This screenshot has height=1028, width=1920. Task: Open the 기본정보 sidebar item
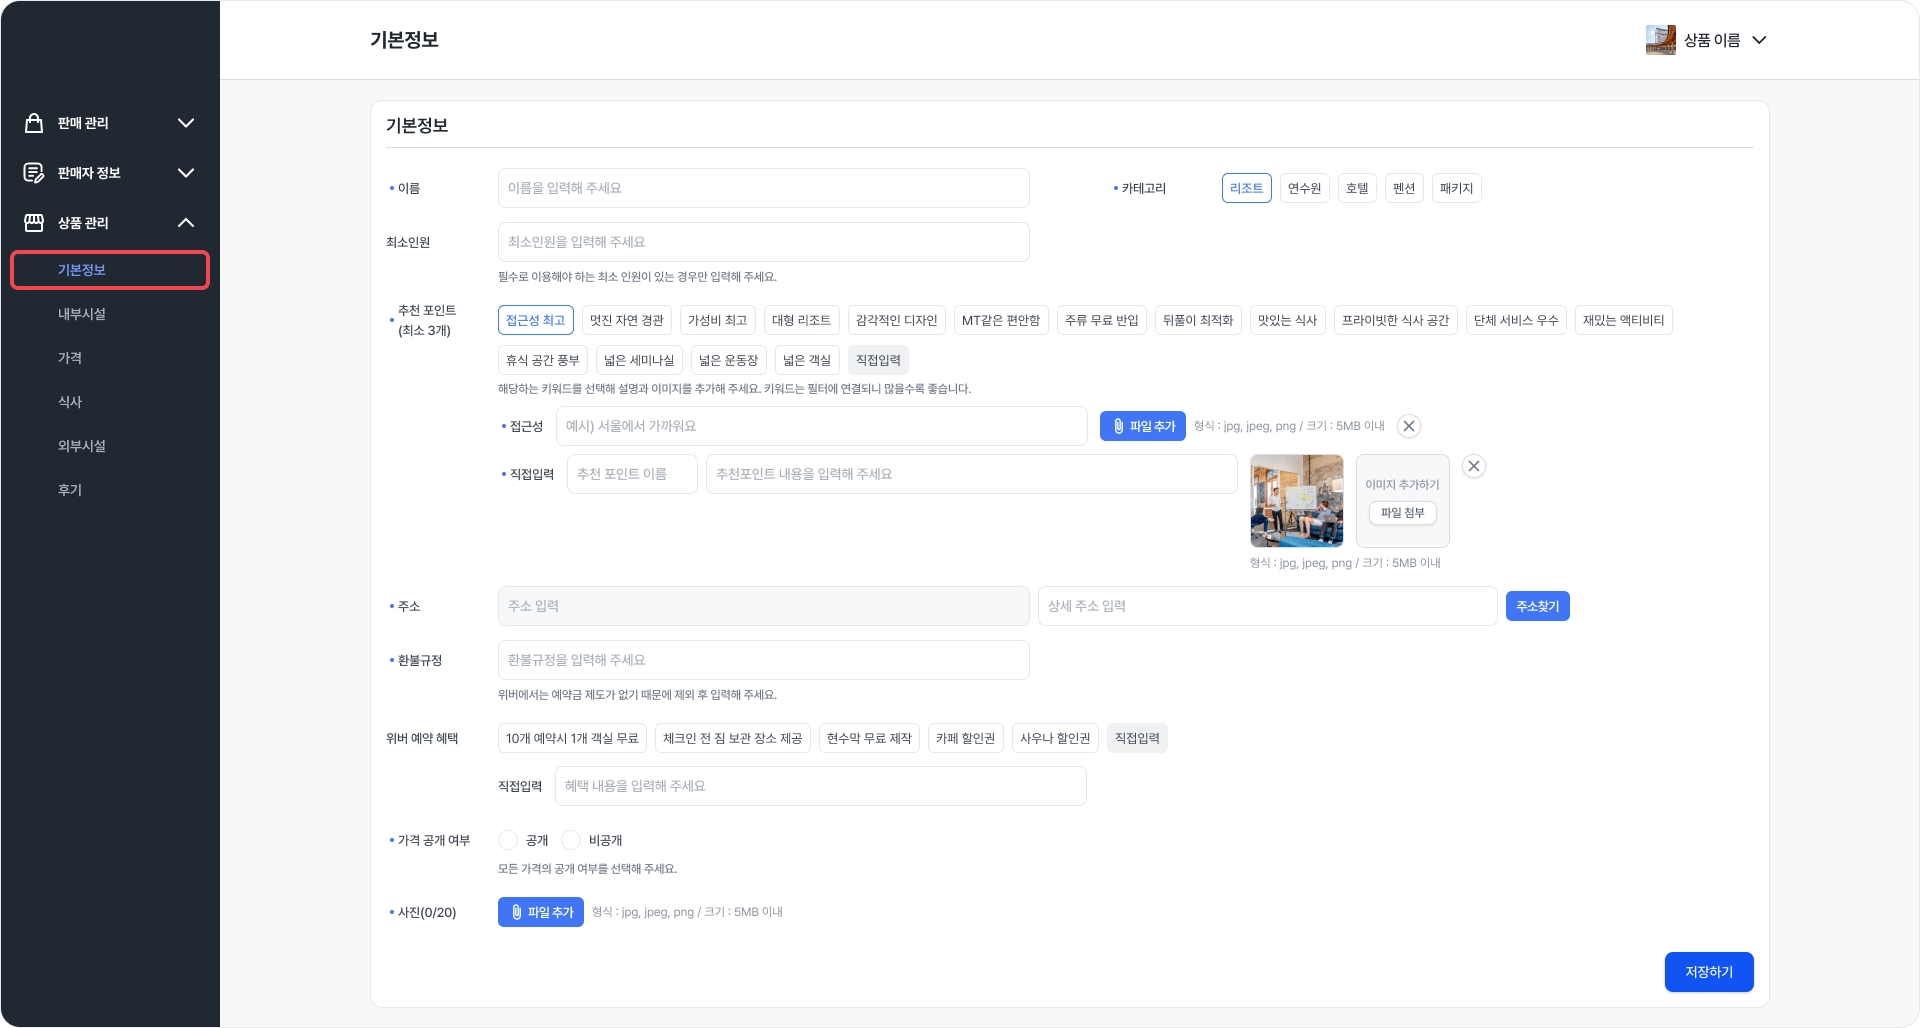110,270
